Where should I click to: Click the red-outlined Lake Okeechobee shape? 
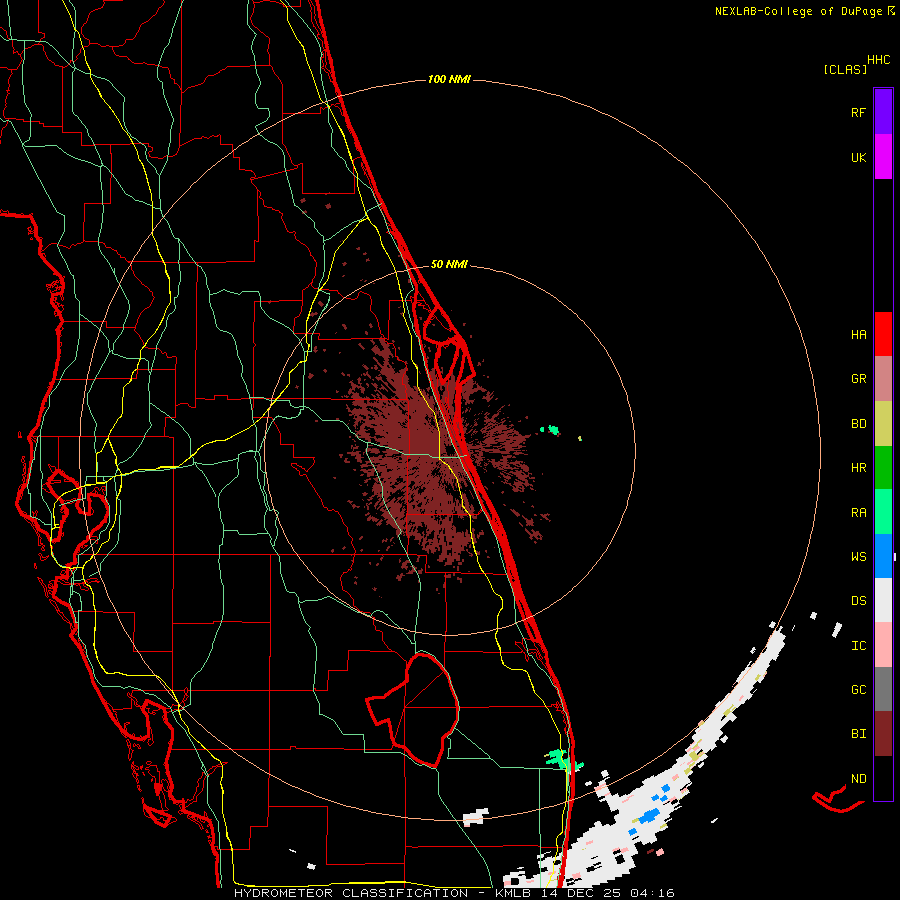pos(414,711)
